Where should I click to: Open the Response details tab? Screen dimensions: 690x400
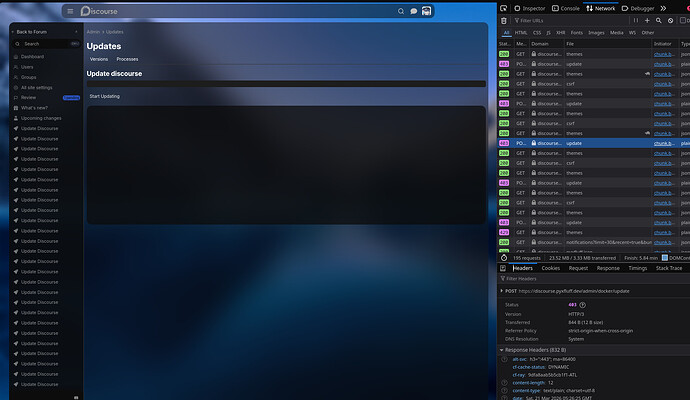click(608, 268)
